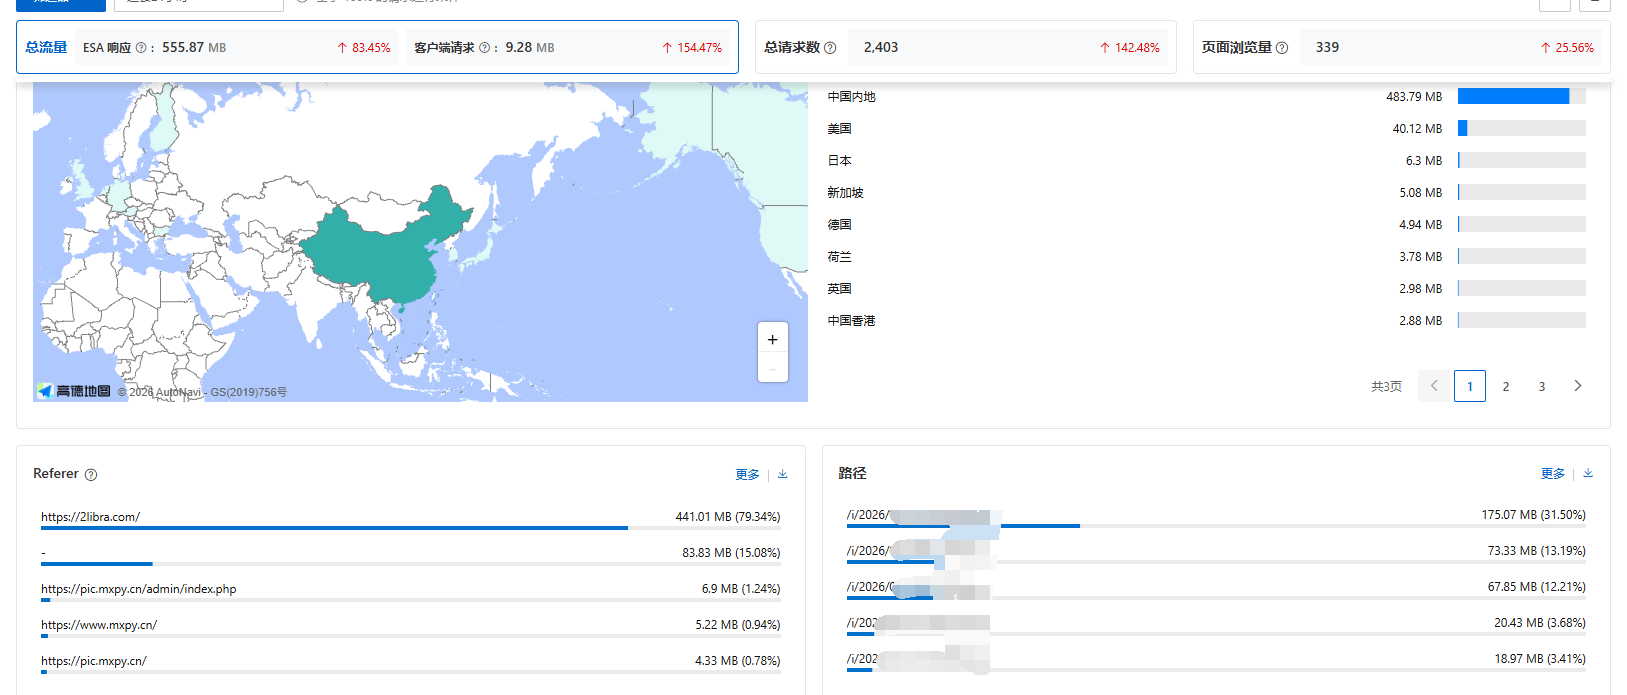Image resolution: width=1627 pixels, height=695 pixels.
Task: Select the 总流量 metric card
Action: coord(46,47)
